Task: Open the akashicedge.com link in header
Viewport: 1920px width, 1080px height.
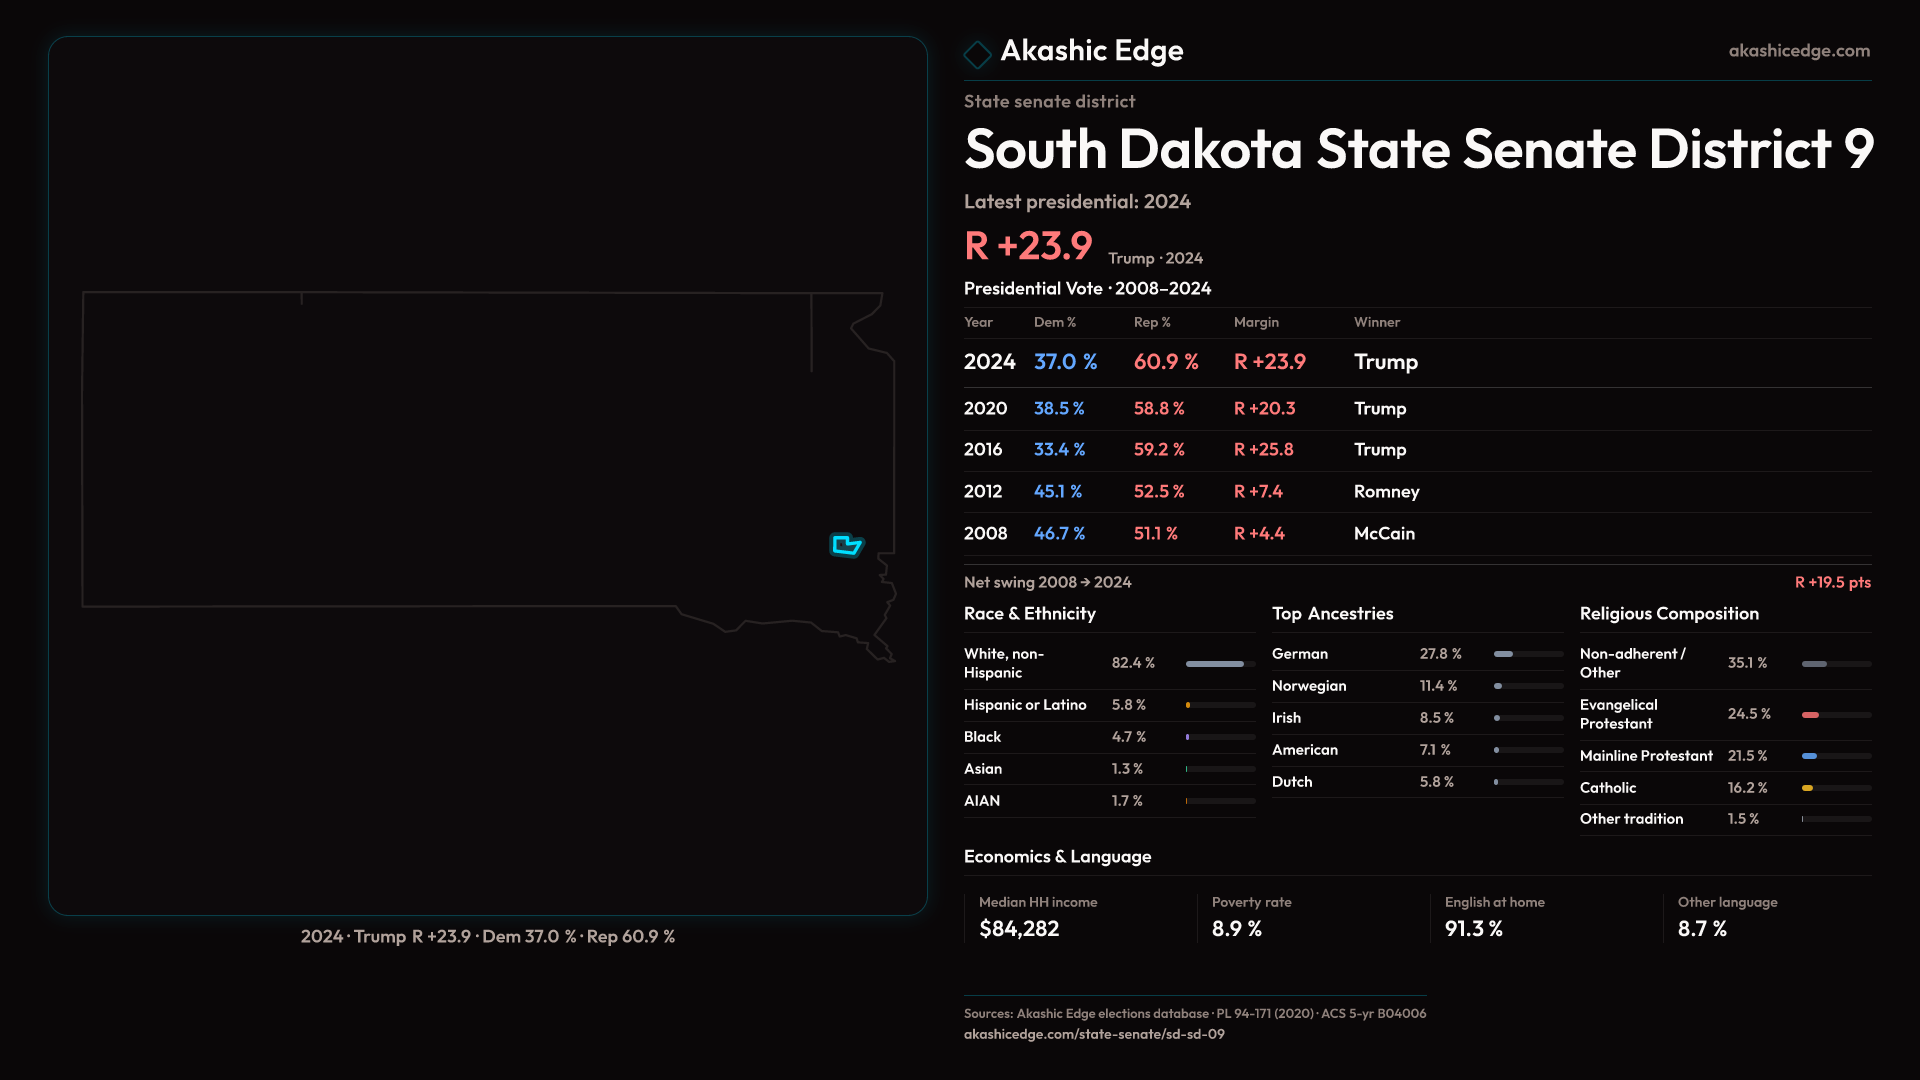Action: pyautogui.click(x=1798, y=51)
